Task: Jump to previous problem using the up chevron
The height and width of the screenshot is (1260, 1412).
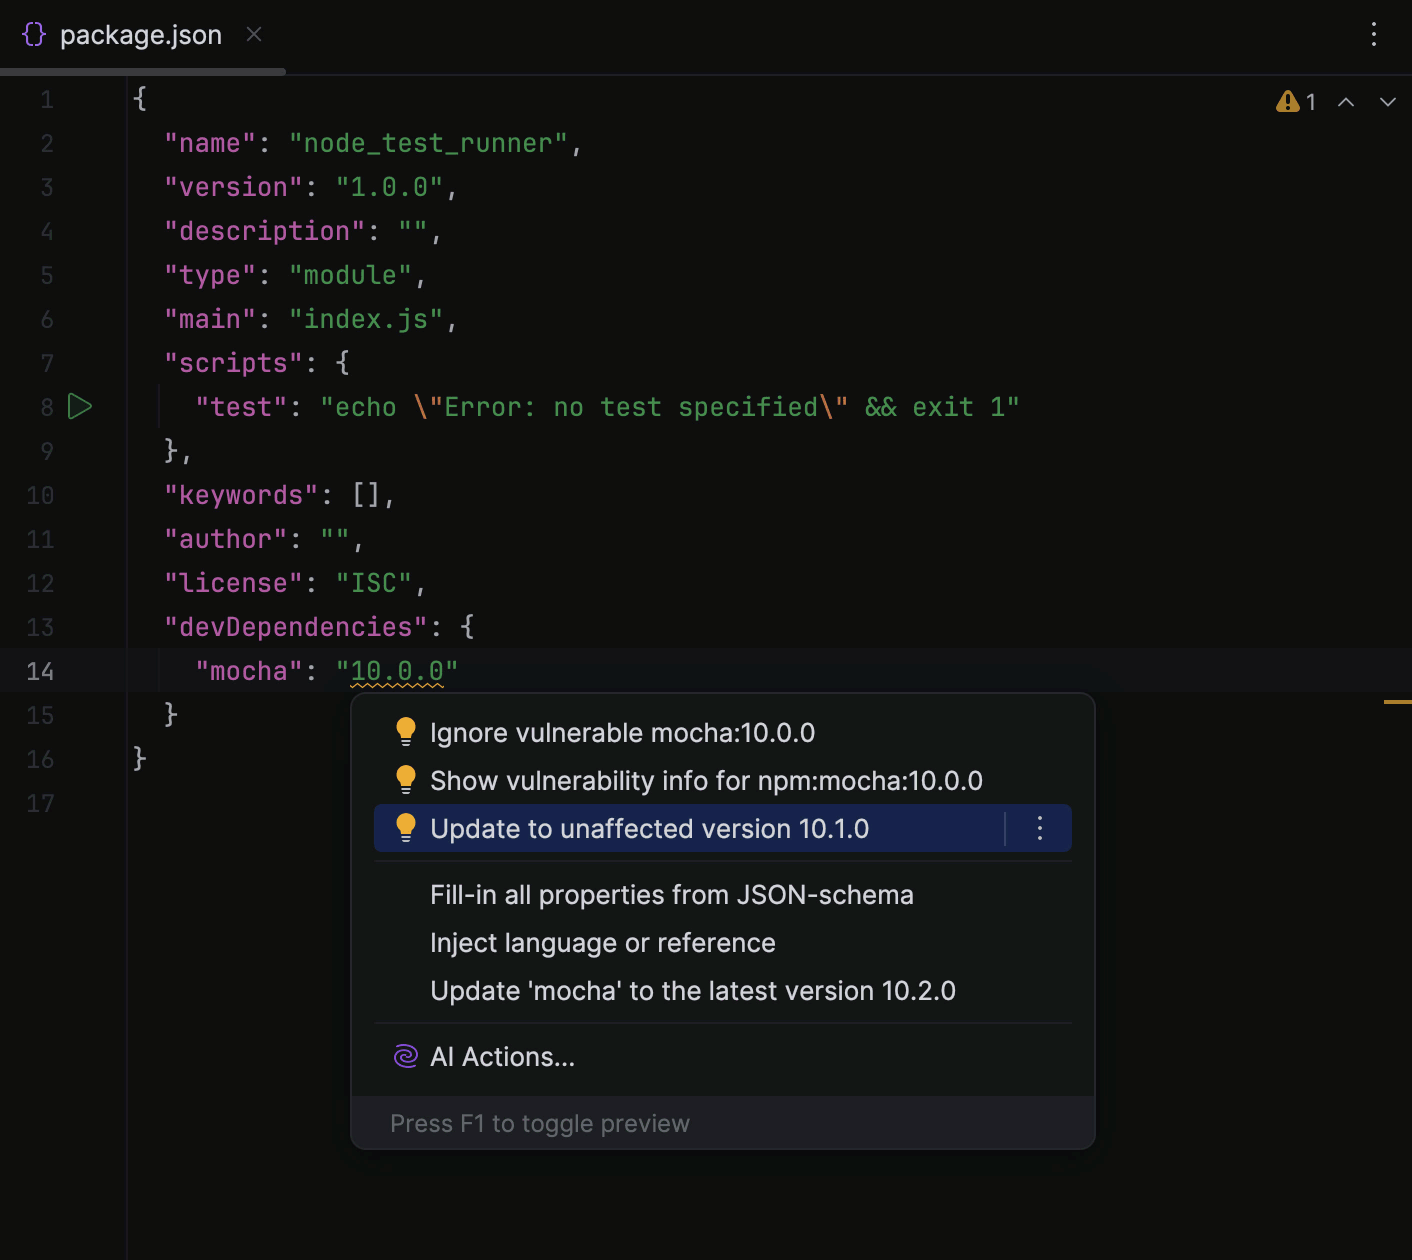Action: [1345, 101]
